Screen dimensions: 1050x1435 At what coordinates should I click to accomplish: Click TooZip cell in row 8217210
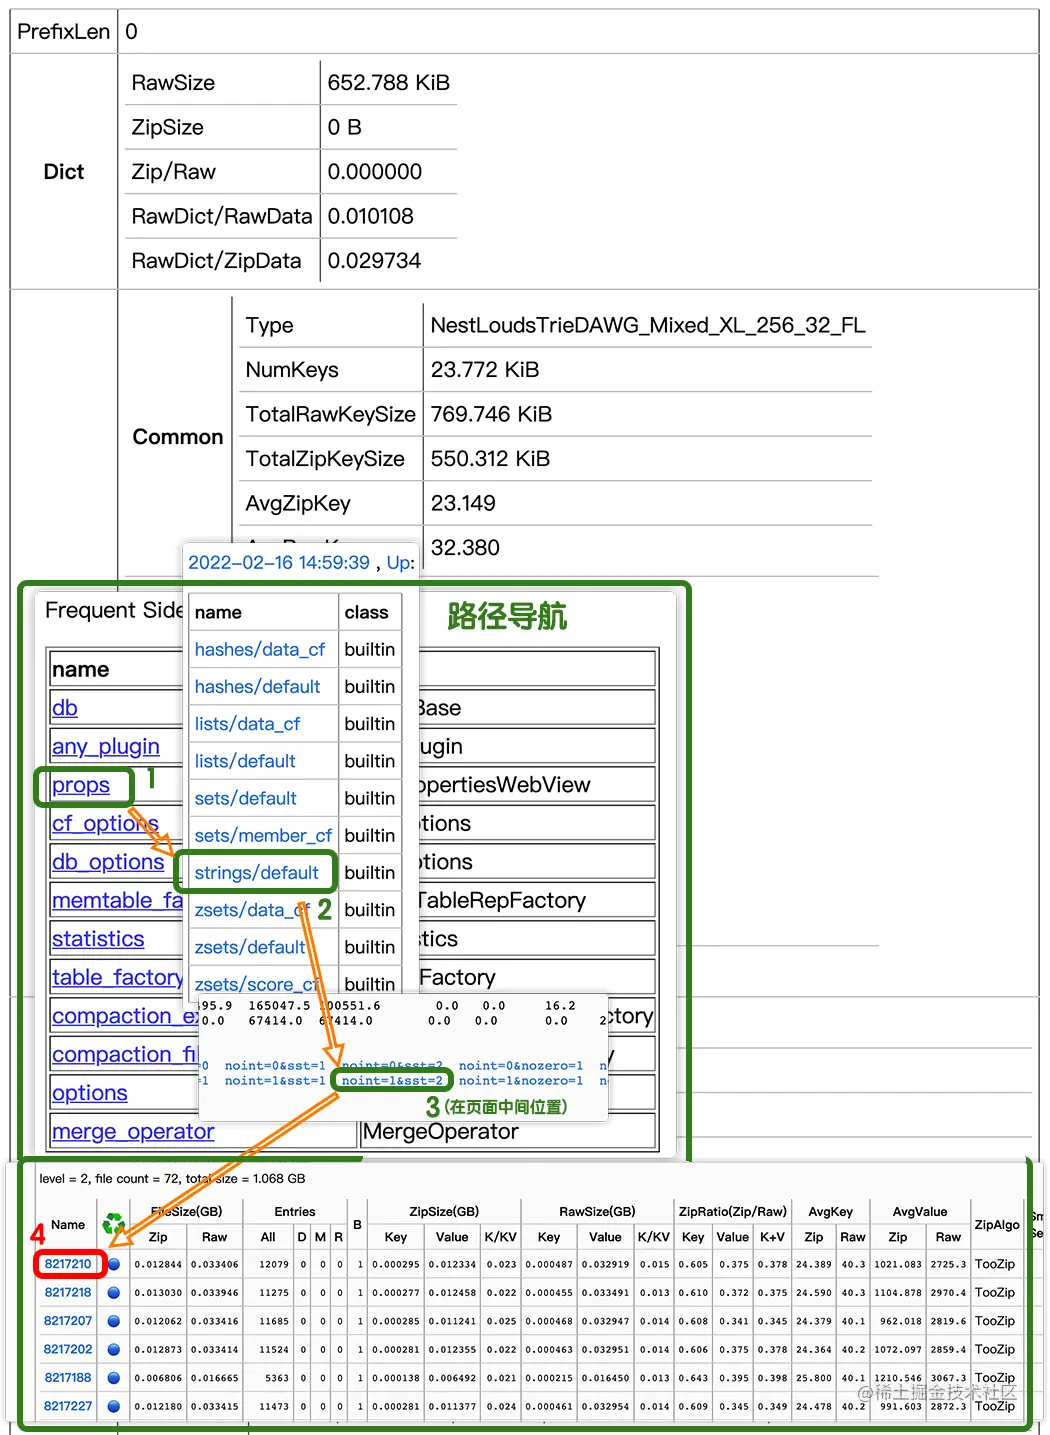click(995, 1264)
